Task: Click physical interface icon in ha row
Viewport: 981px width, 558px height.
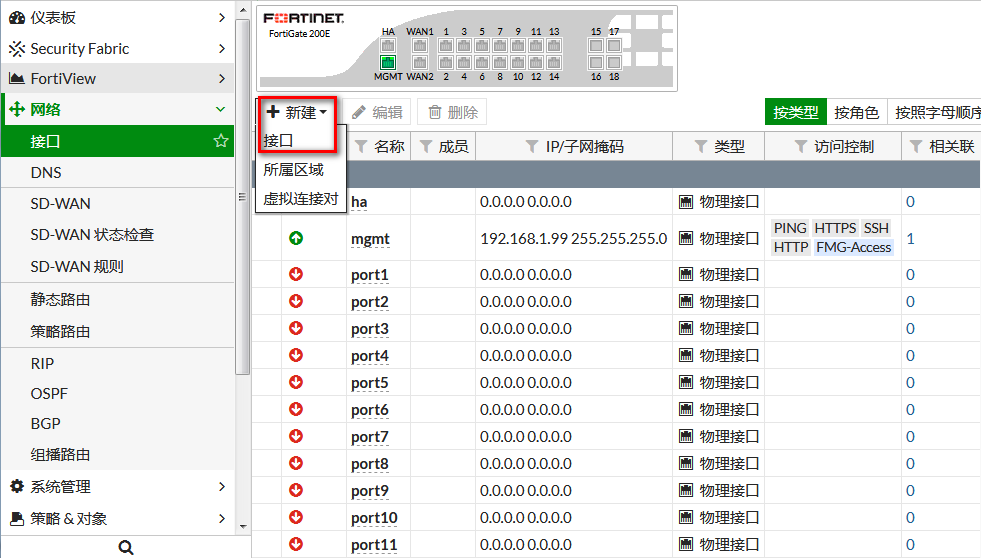Action: 686,202
